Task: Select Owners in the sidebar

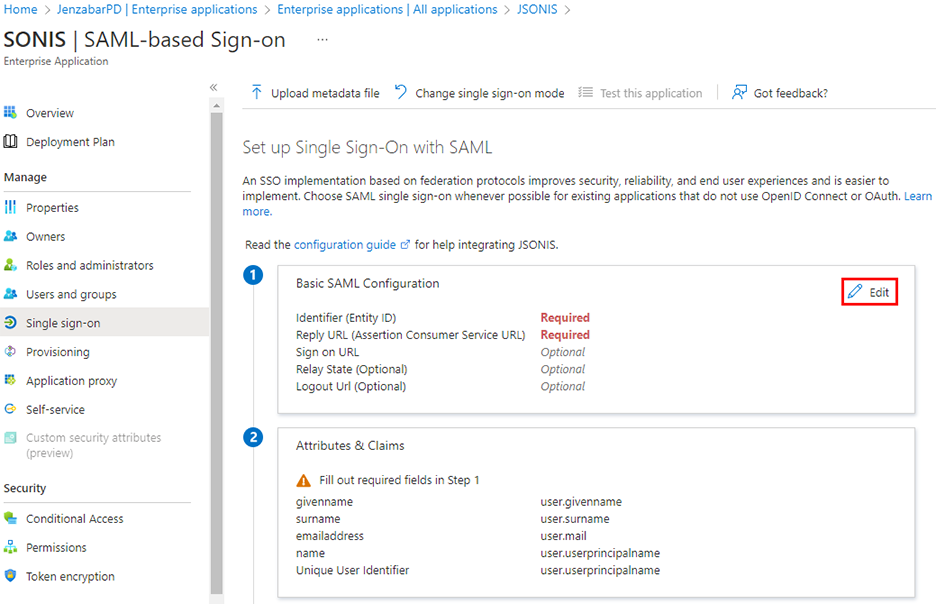Action: tap(48, 236)
